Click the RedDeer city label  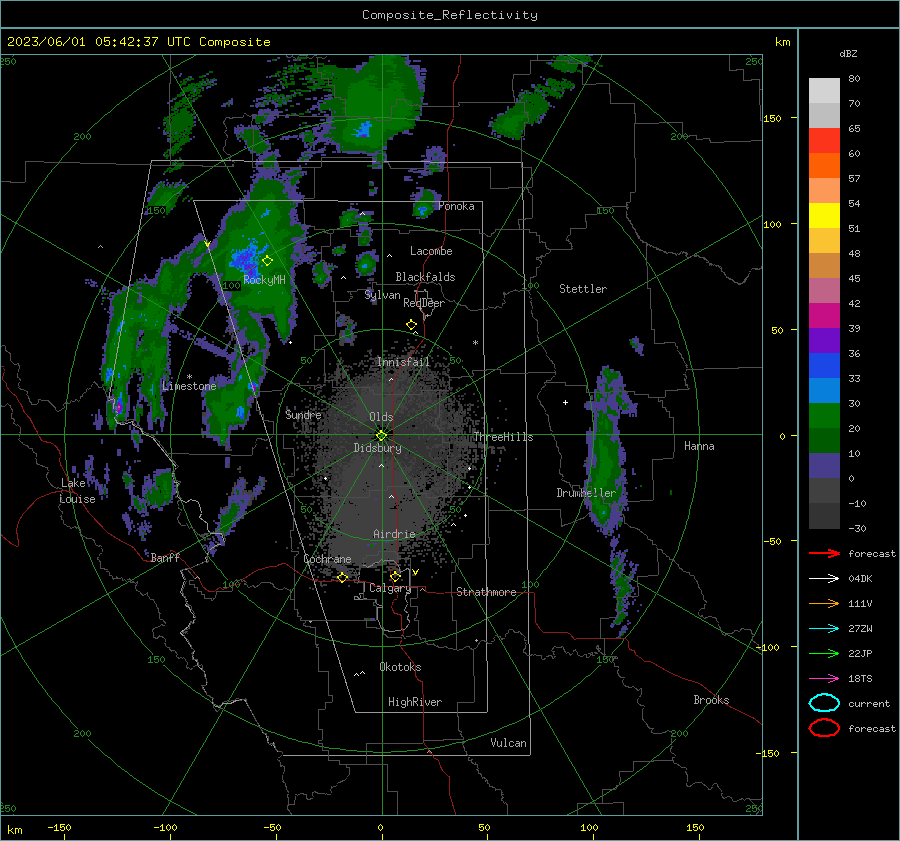[x=424, y=303]
